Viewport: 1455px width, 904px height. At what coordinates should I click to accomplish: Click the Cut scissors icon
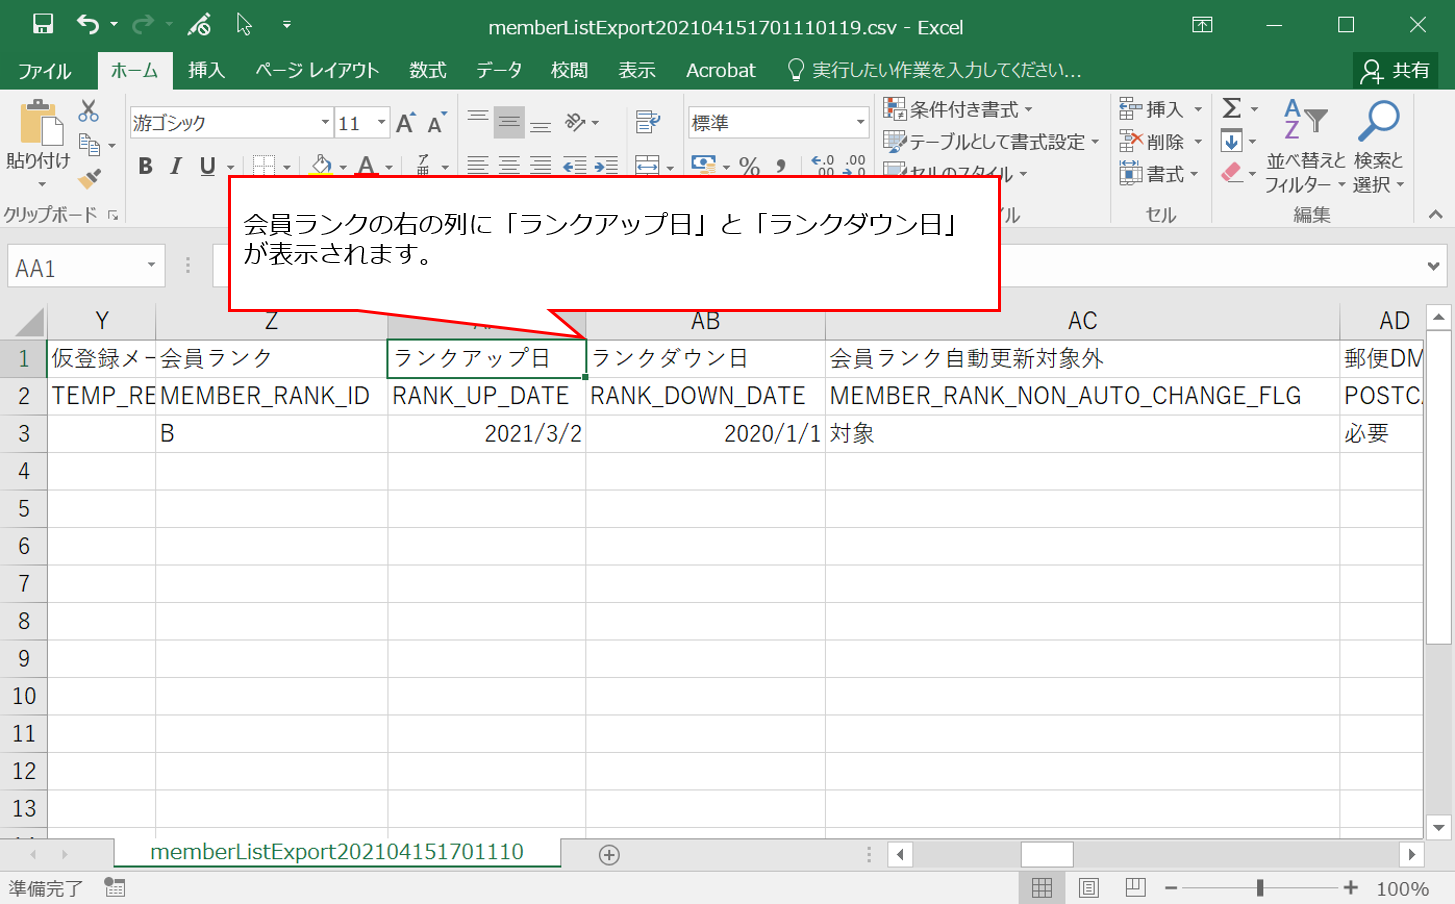pyautogui.click(x=89, y=110)
